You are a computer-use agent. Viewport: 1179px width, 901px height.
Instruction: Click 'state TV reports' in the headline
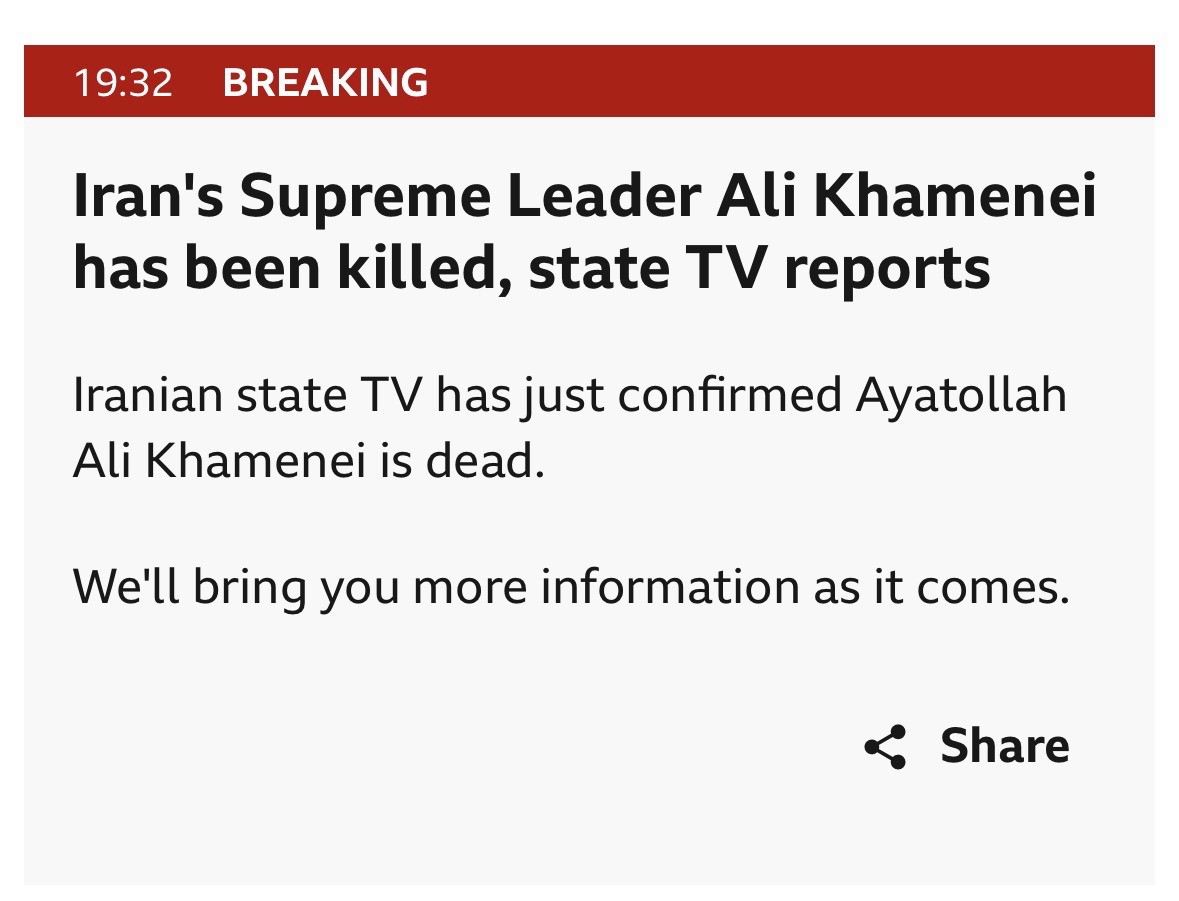tap(760, 267)
